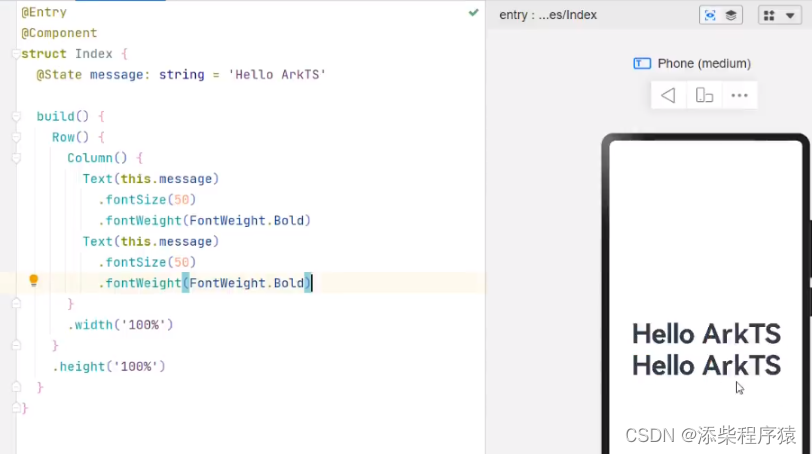812x454 pixels.
Task: Click the green code analysis checkmark
Action: [x=473, y=12]
